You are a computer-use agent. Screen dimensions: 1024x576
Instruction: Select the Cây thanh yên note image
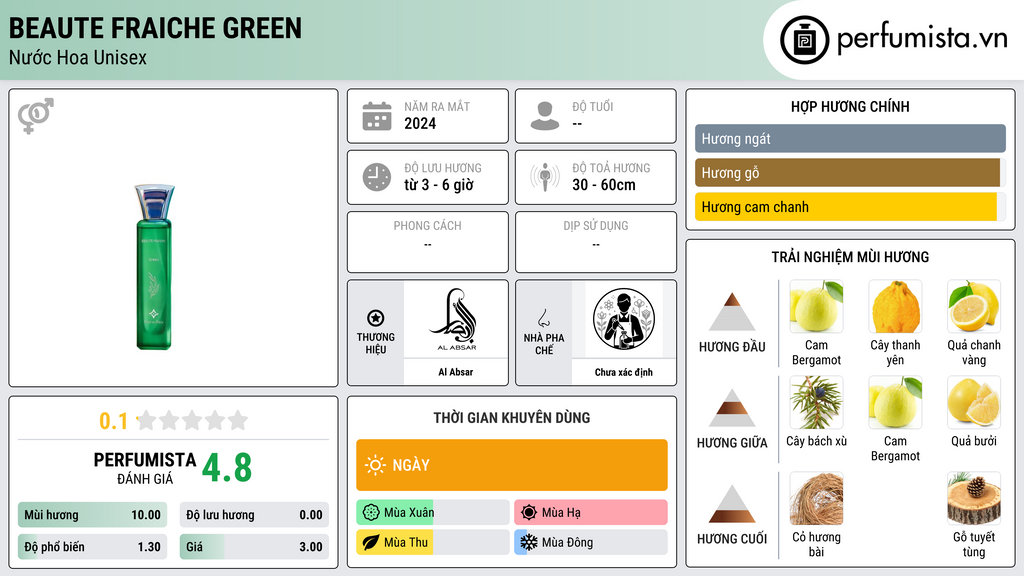(895, 307)
